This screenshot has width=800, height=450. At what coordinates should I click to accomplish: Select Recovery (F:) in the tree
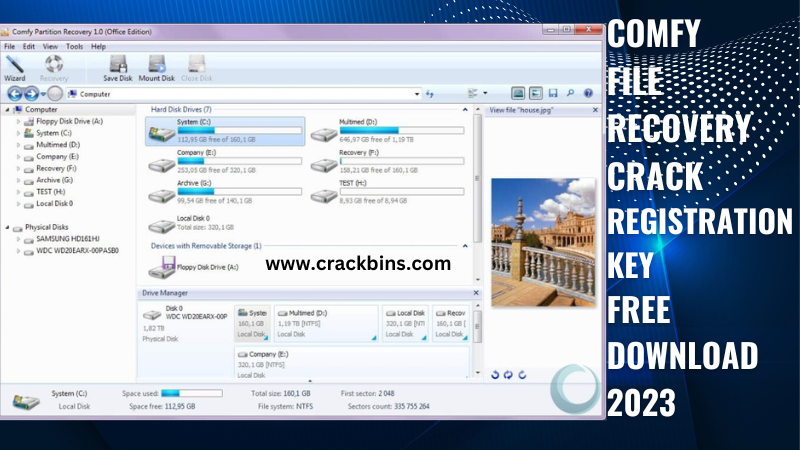pos(56,168)
